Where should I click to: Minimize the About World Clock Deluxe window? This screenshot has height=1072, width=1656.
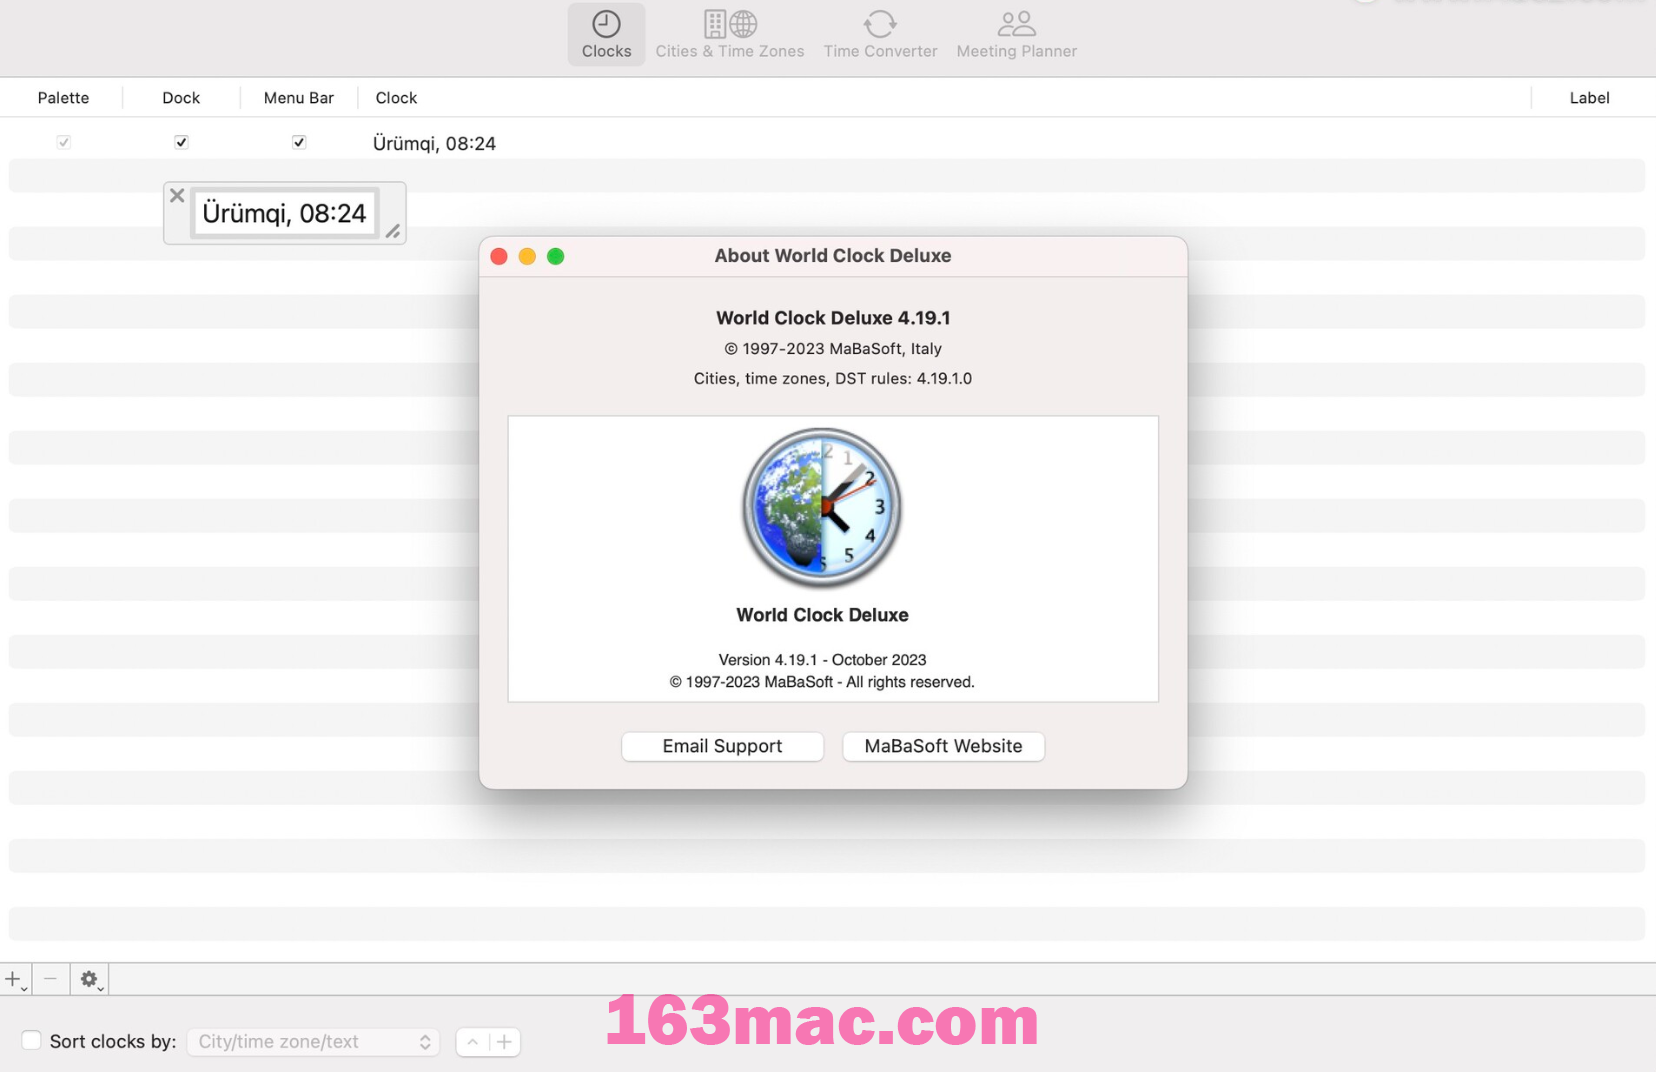point(527,256)
